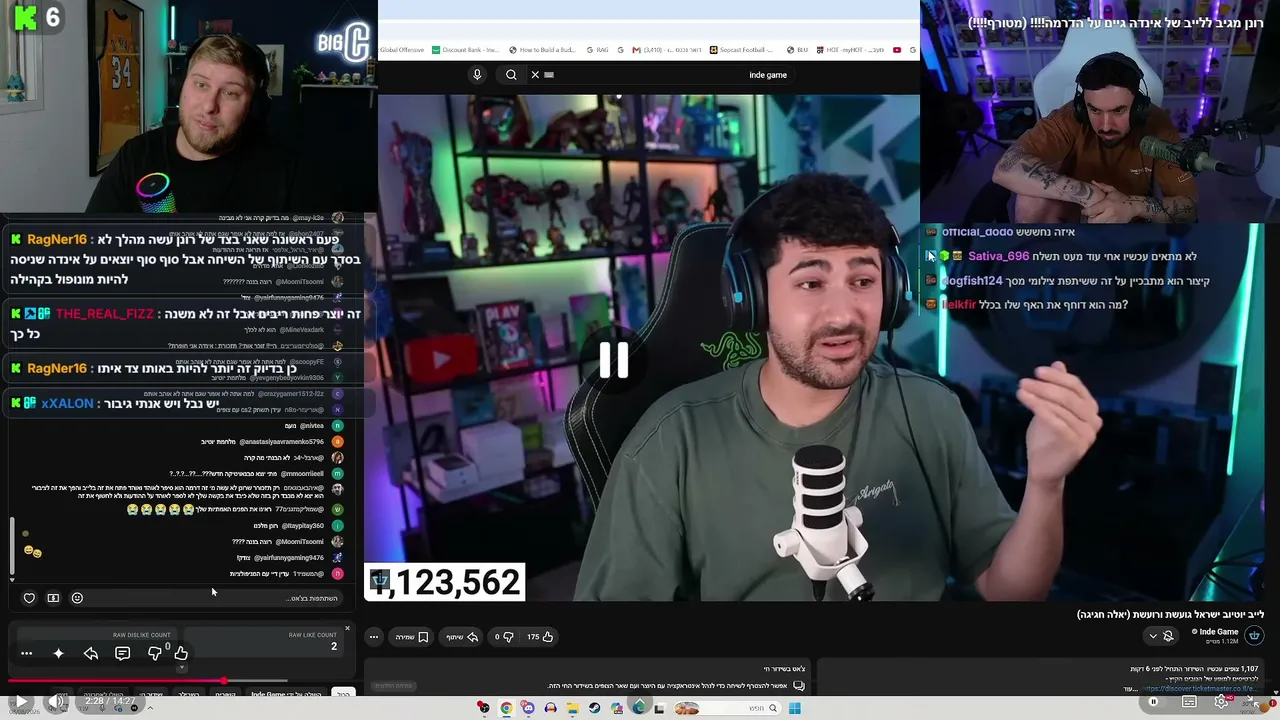Click the thumbs-down icon in overlay bar

(155, 653)
